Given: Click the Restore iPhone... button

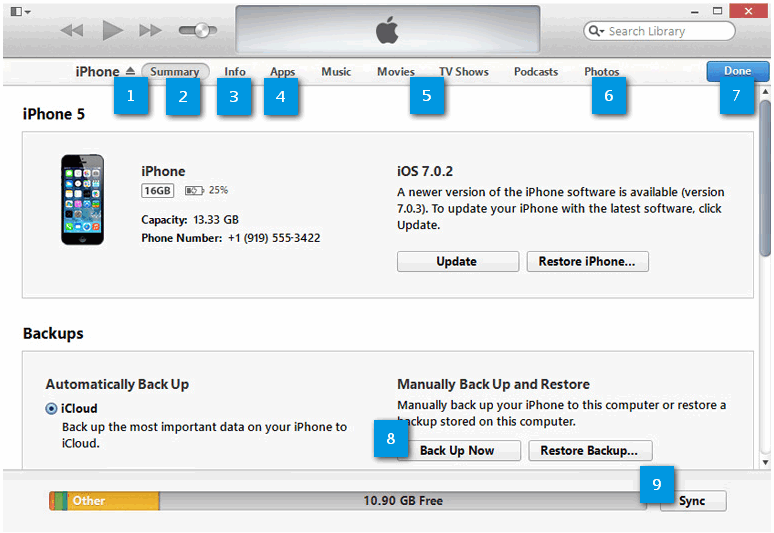Looking at the screenshot, I should [587, 261].
